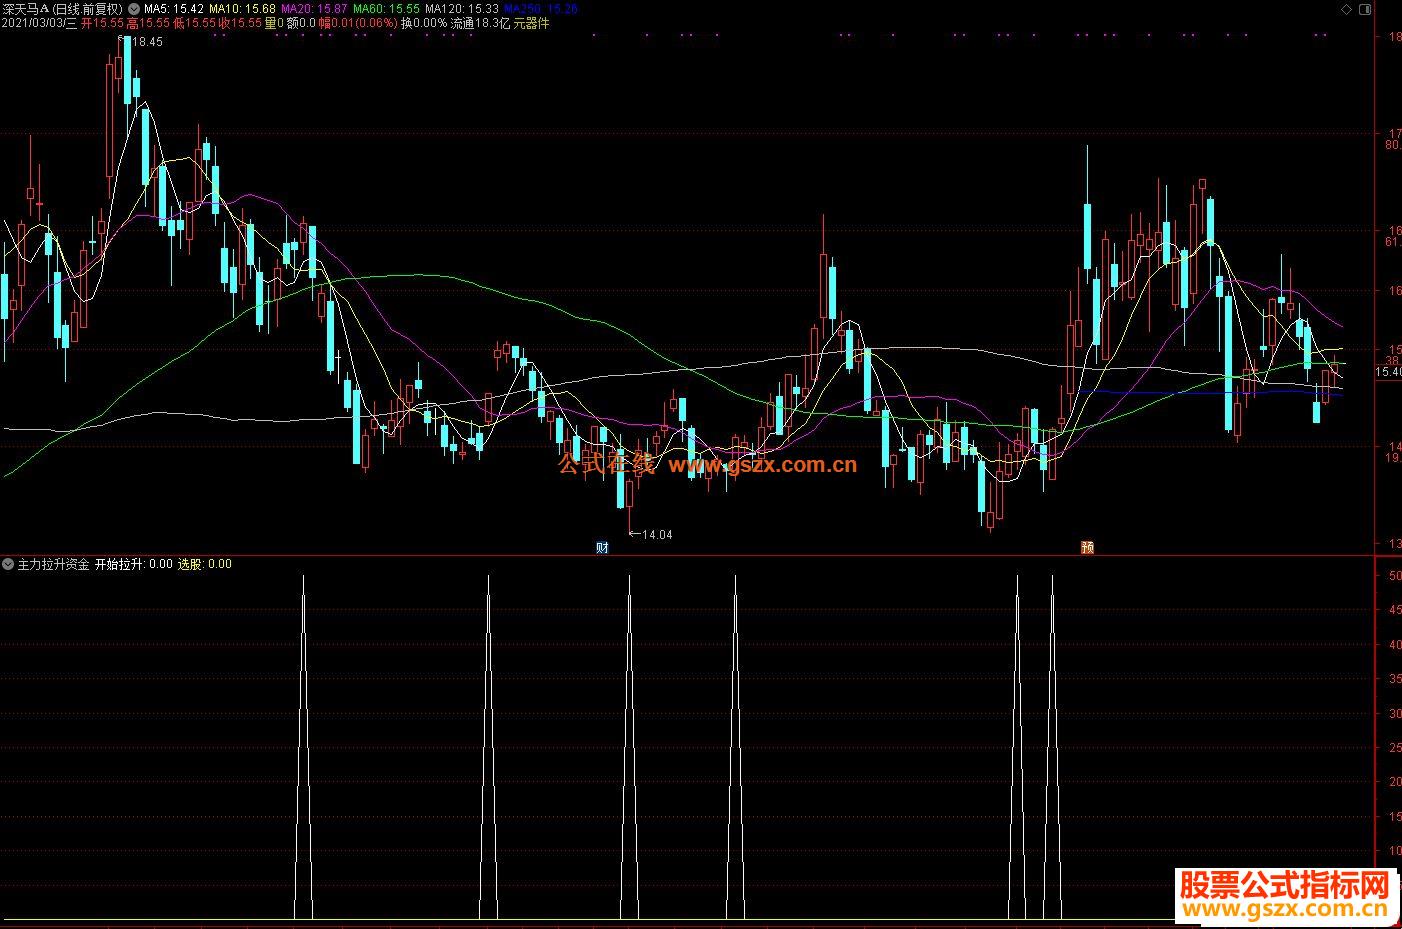Click the 收15.55 close price
This screenshot has width=1402, height=929.
pyautogui.click(x=241, y=23)
